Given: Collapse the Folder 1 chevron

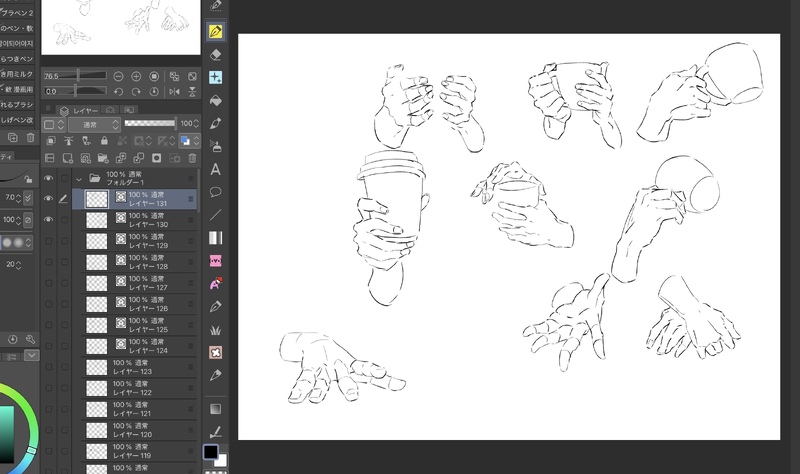Looking at the screenshot, I should [79, 179].
